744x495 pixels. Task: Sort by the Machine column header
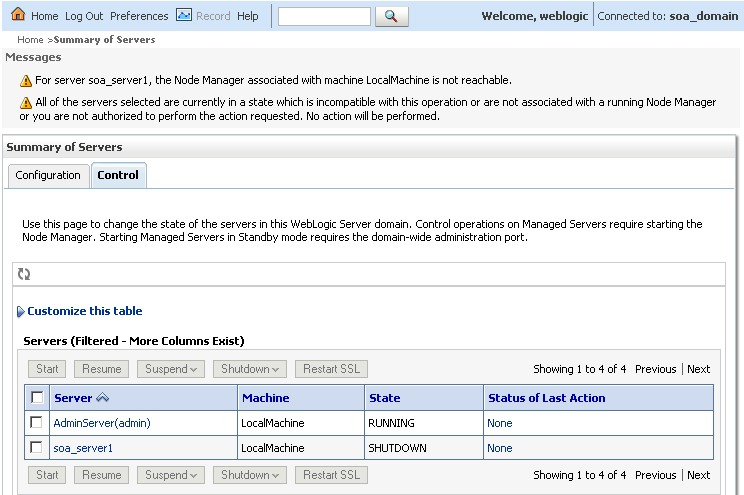point(266,398)
